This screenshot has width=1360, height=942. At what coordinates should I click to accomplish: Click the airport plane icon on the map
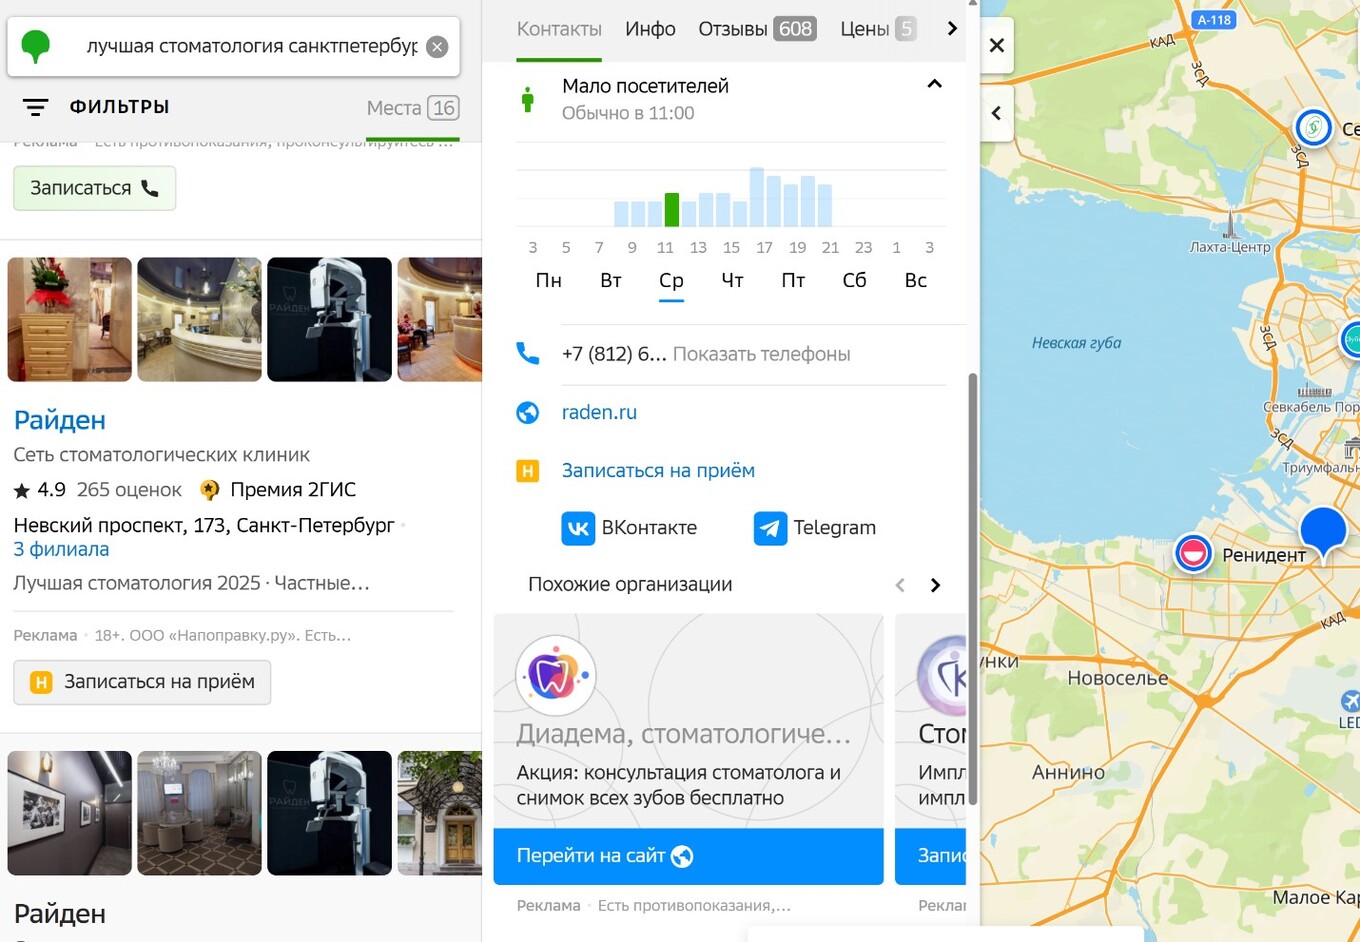pos(1350,701)
